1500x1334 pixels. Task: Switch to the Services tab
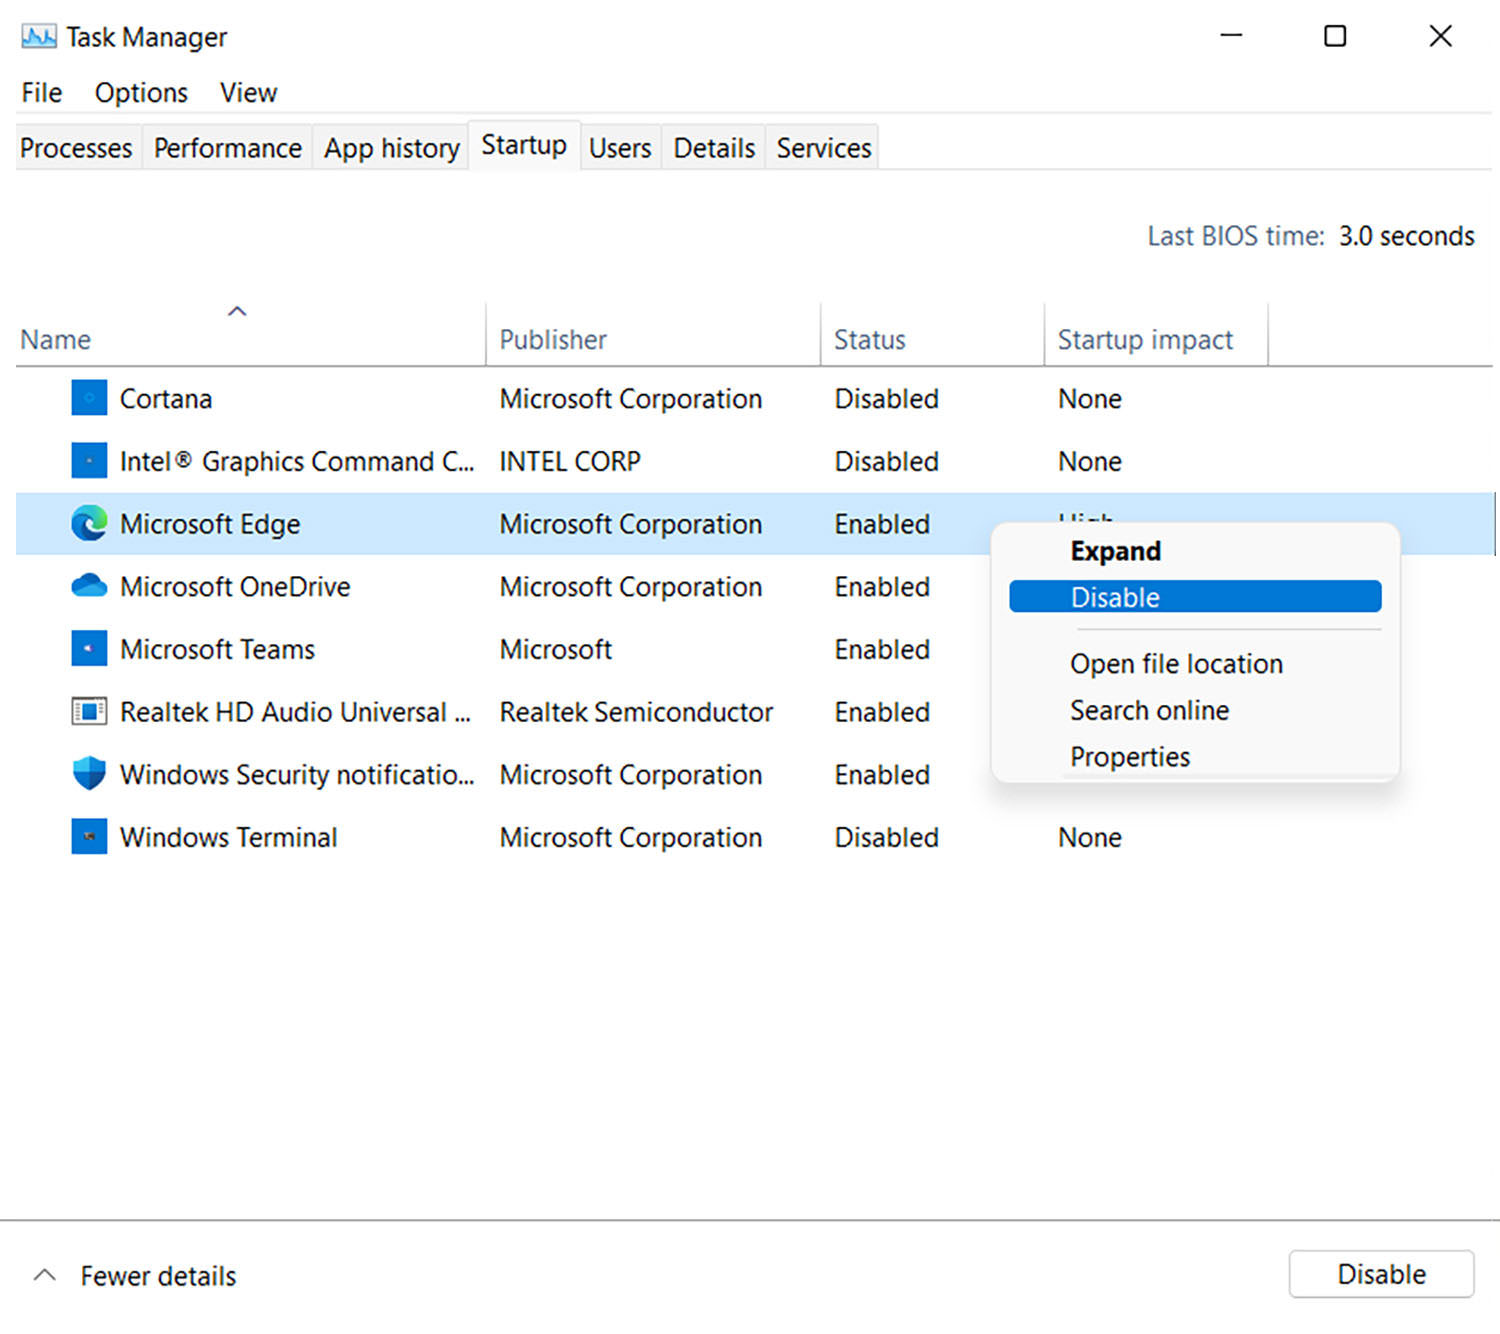[x=824, y=148]
